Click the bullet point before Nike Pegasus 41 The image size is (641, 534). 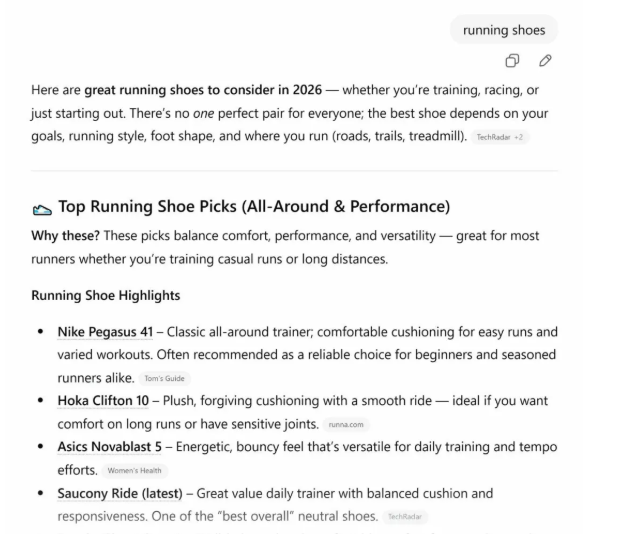pos(40,332)
